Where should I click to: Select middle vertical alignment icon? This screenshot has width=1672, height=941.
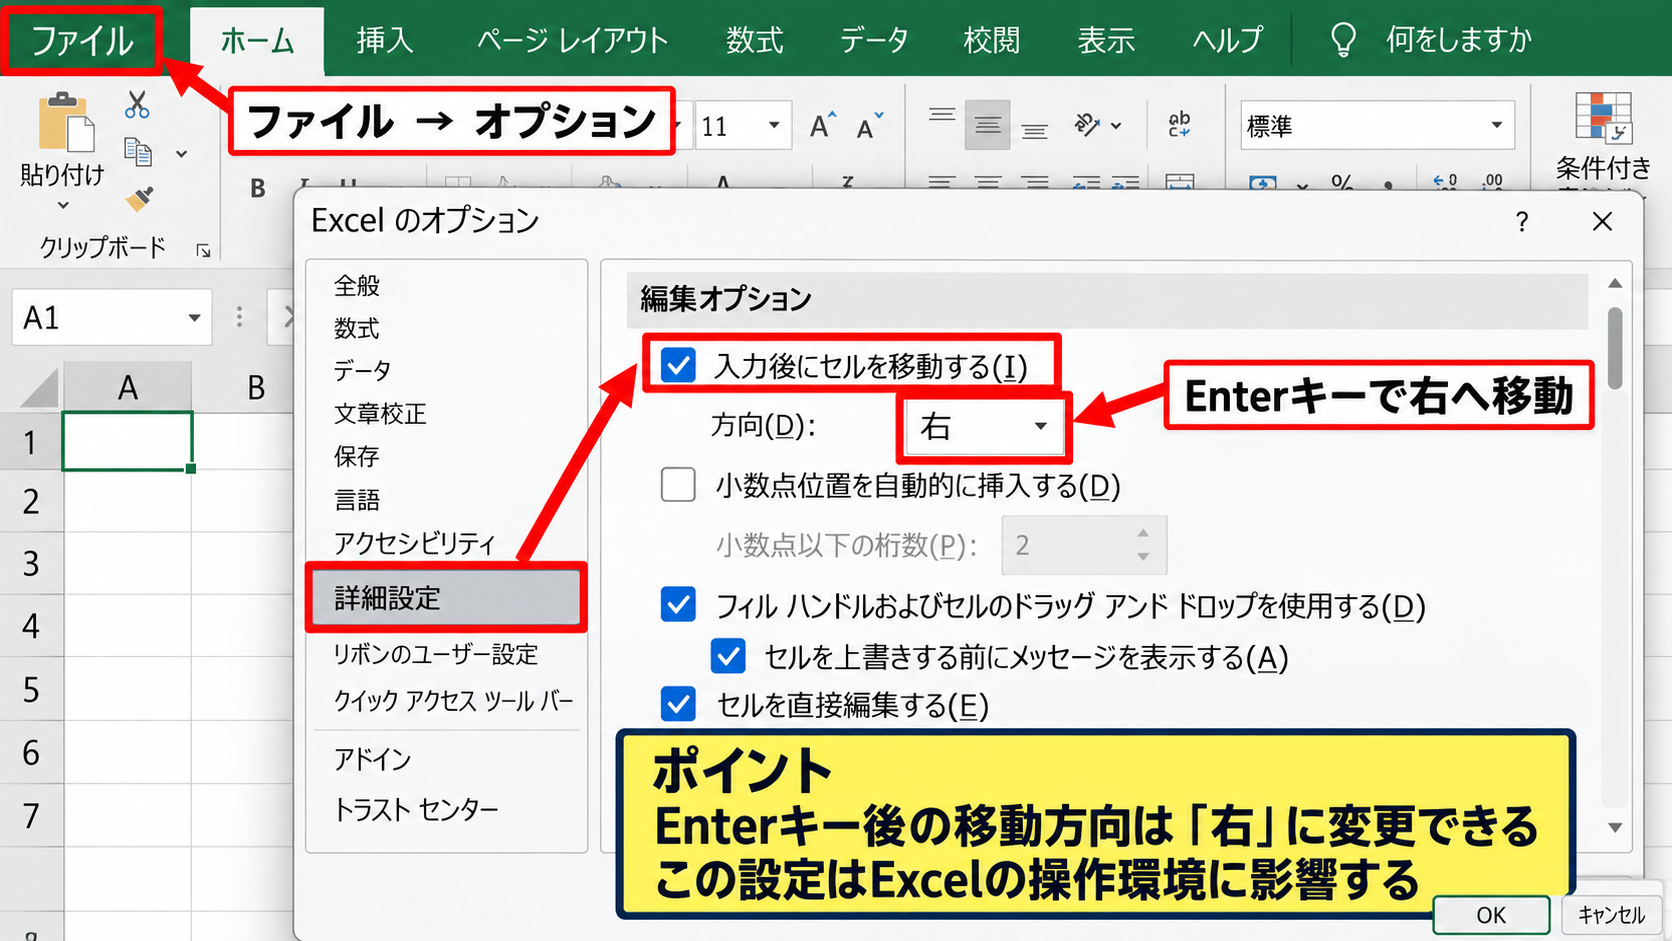(988, 125)
